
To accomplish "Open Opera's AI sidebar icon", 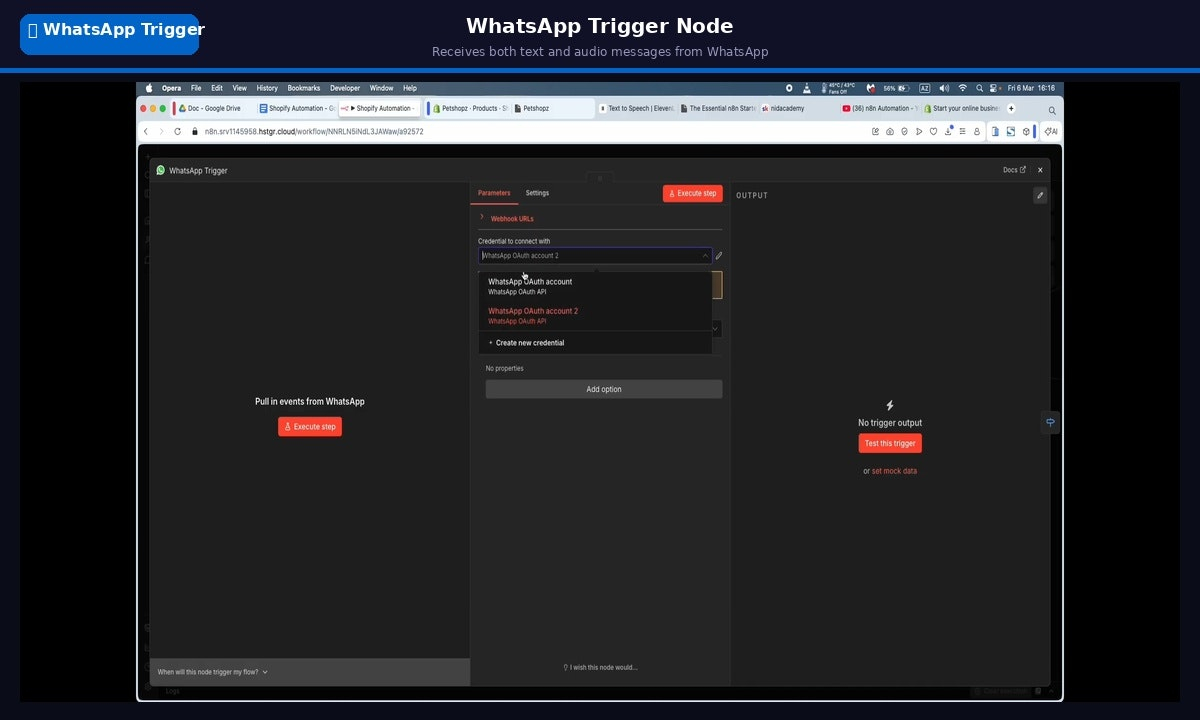I will click(x=1050, y=131).
